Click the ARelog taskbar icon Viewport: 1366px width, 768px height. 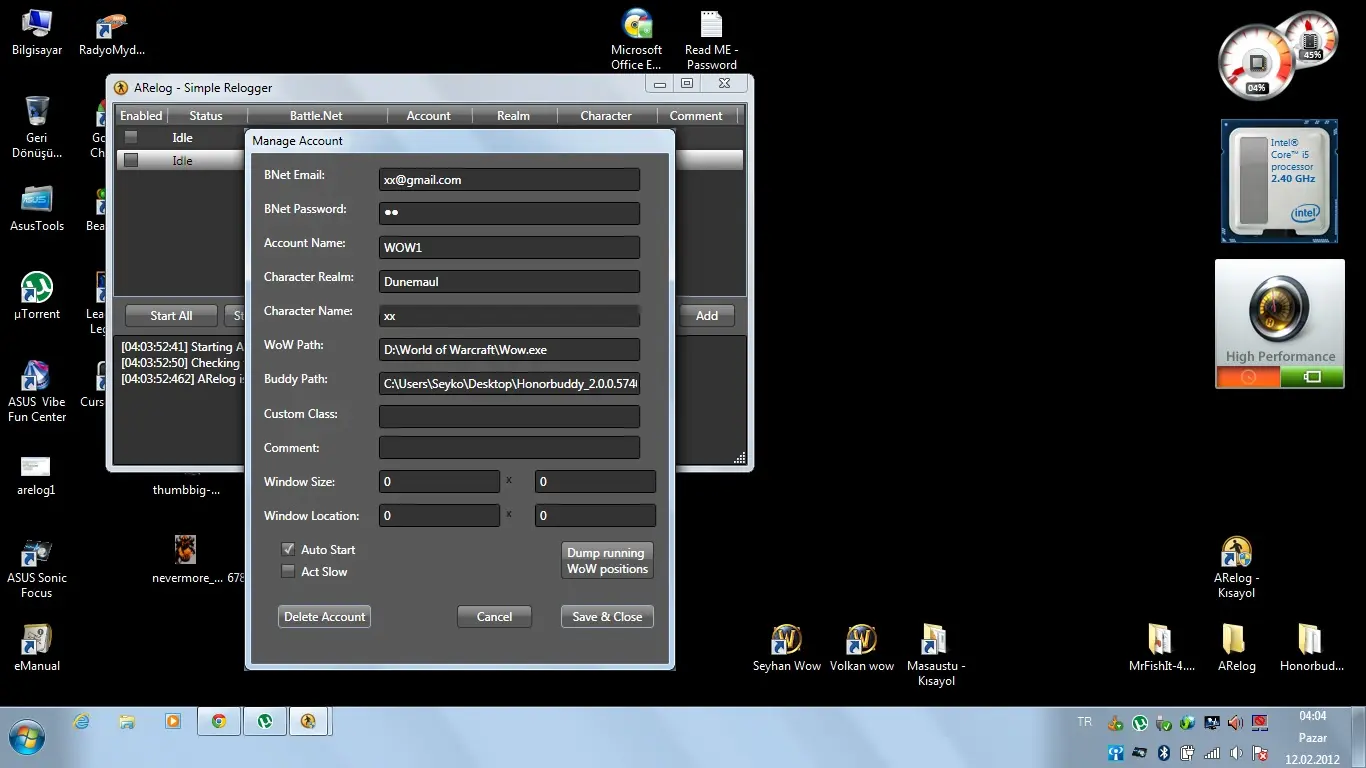click(309, 721)
